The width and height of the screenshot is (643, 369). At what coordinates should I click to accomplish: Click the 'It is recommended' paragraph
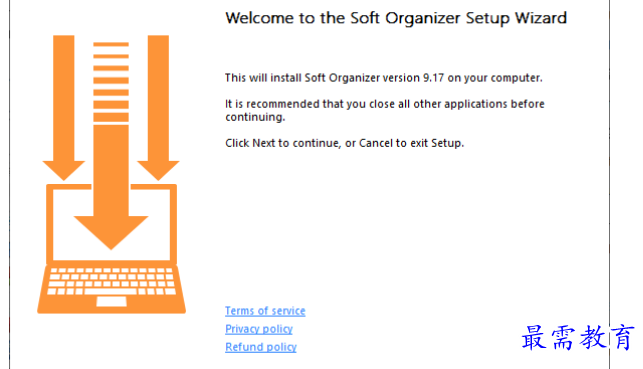[x=385, y=110]
